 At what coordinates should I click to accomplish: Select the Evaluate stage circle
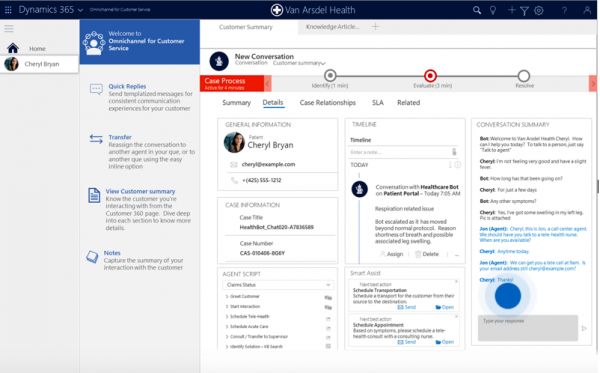tap(430, 76)
